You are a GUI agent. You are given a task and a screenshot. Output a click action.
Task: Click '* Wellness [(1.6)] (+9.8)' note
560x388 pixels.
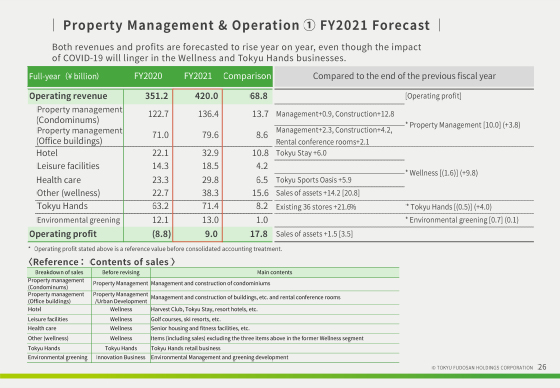[x=442, y=173]
